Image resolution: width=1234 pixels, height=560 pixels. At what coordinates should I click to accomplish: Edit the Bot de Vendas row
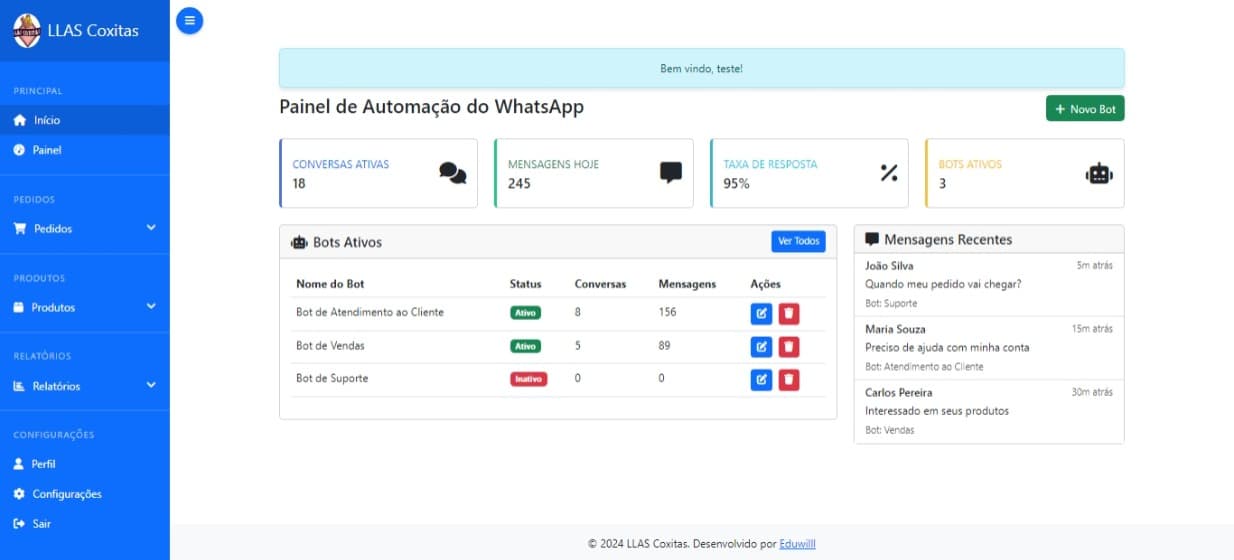click(761, 347)
